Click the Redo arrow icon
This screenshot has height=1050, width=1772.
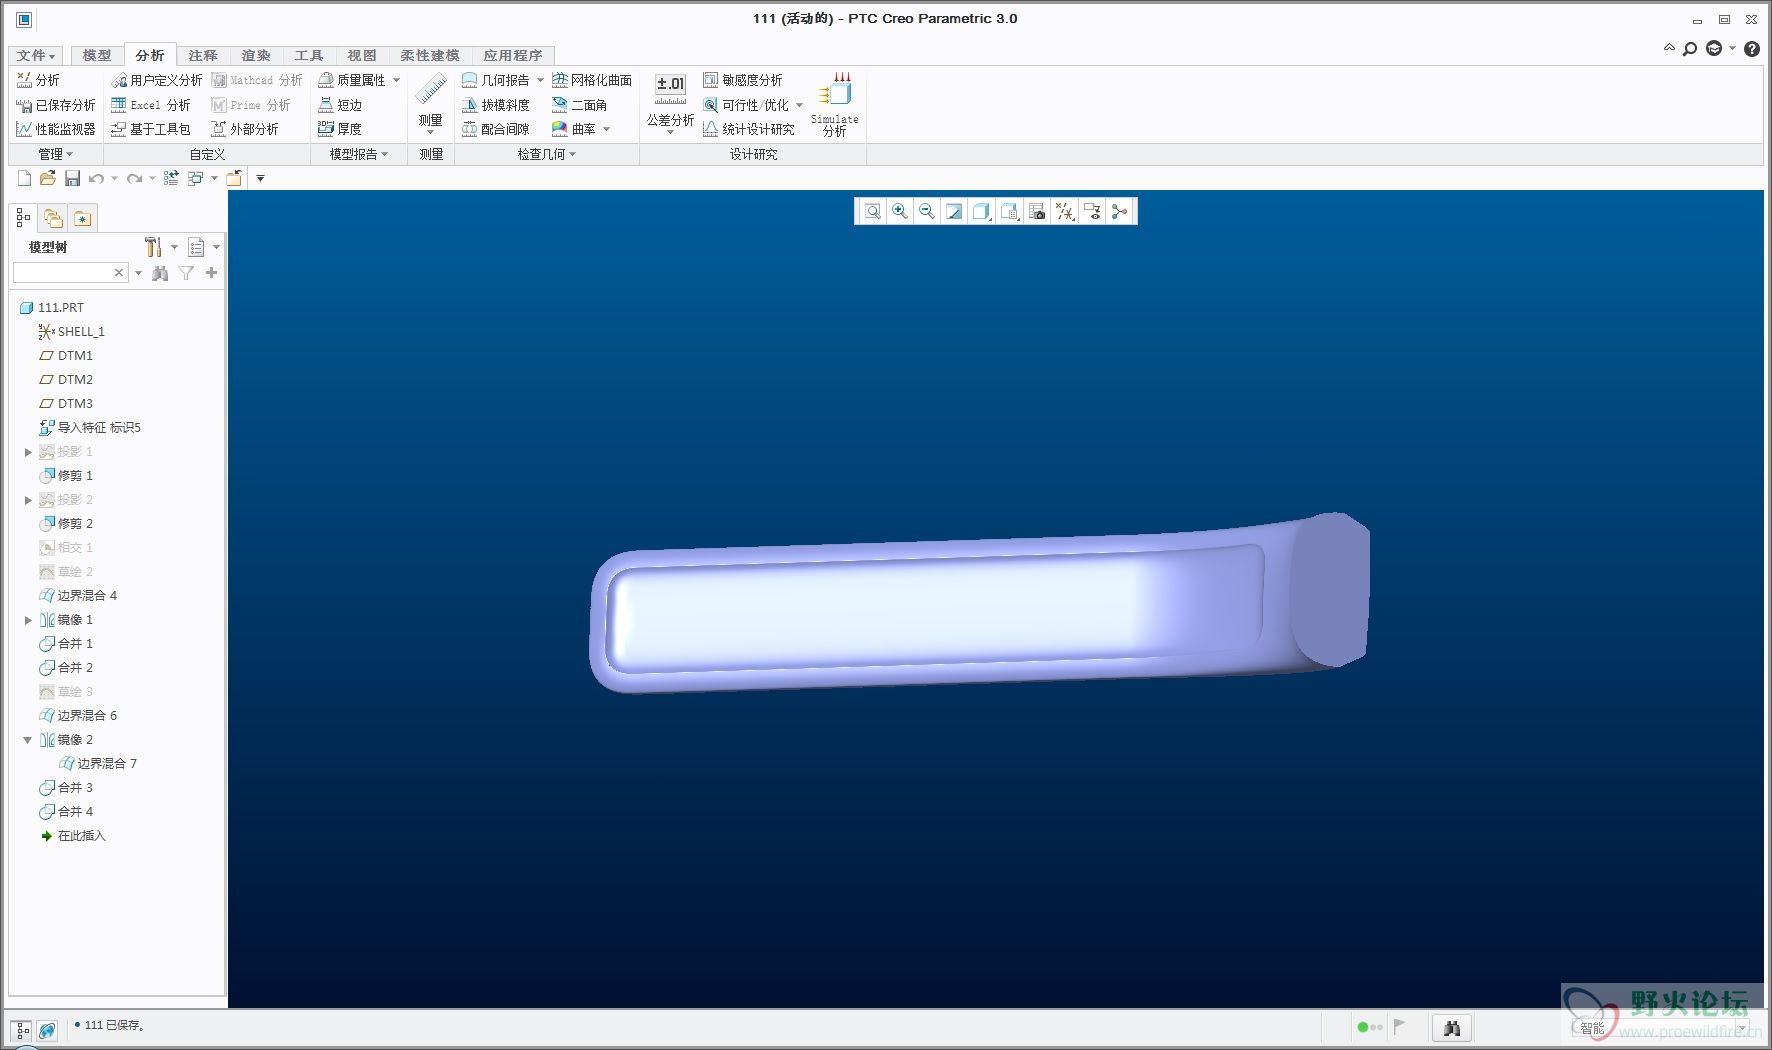click(x=134, y=178)
